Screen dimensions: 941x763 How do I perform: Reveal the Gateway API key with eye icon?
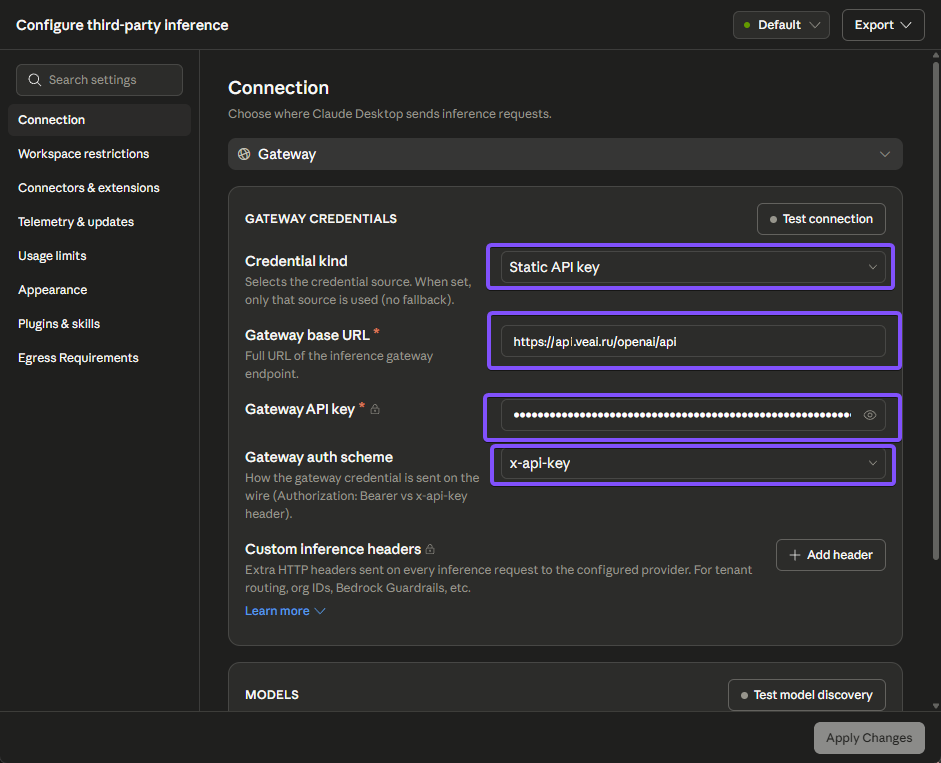tap(870, 415)
